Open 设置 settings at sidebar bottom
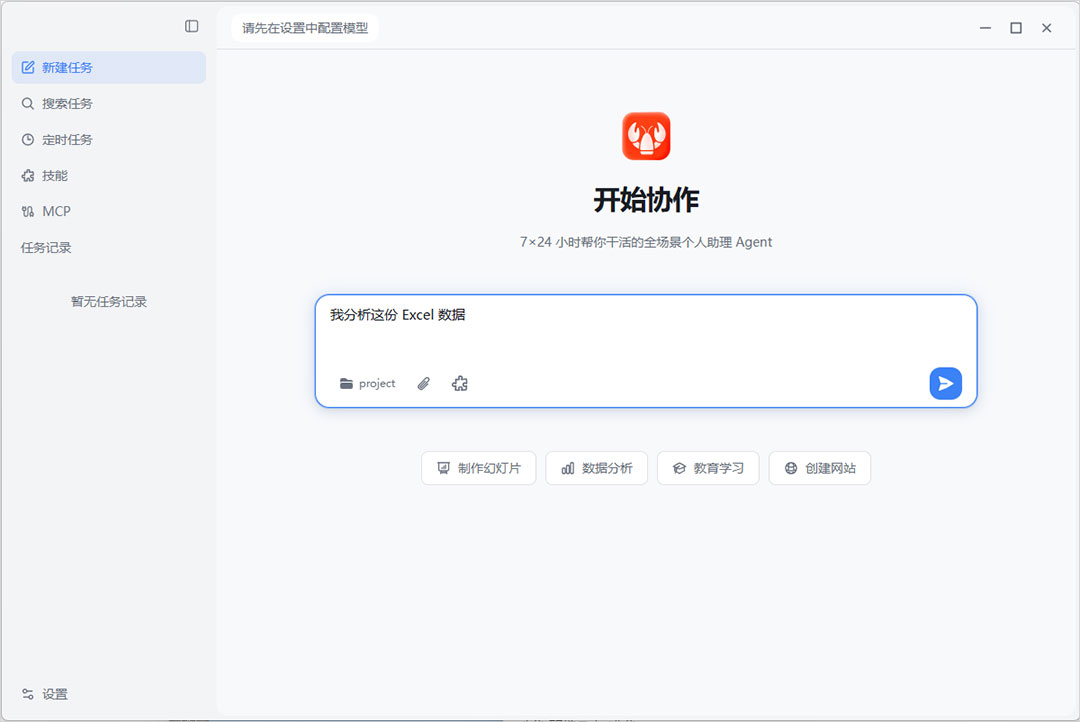Viewport: 1080px width, 722px height. (x=45, y=694)
